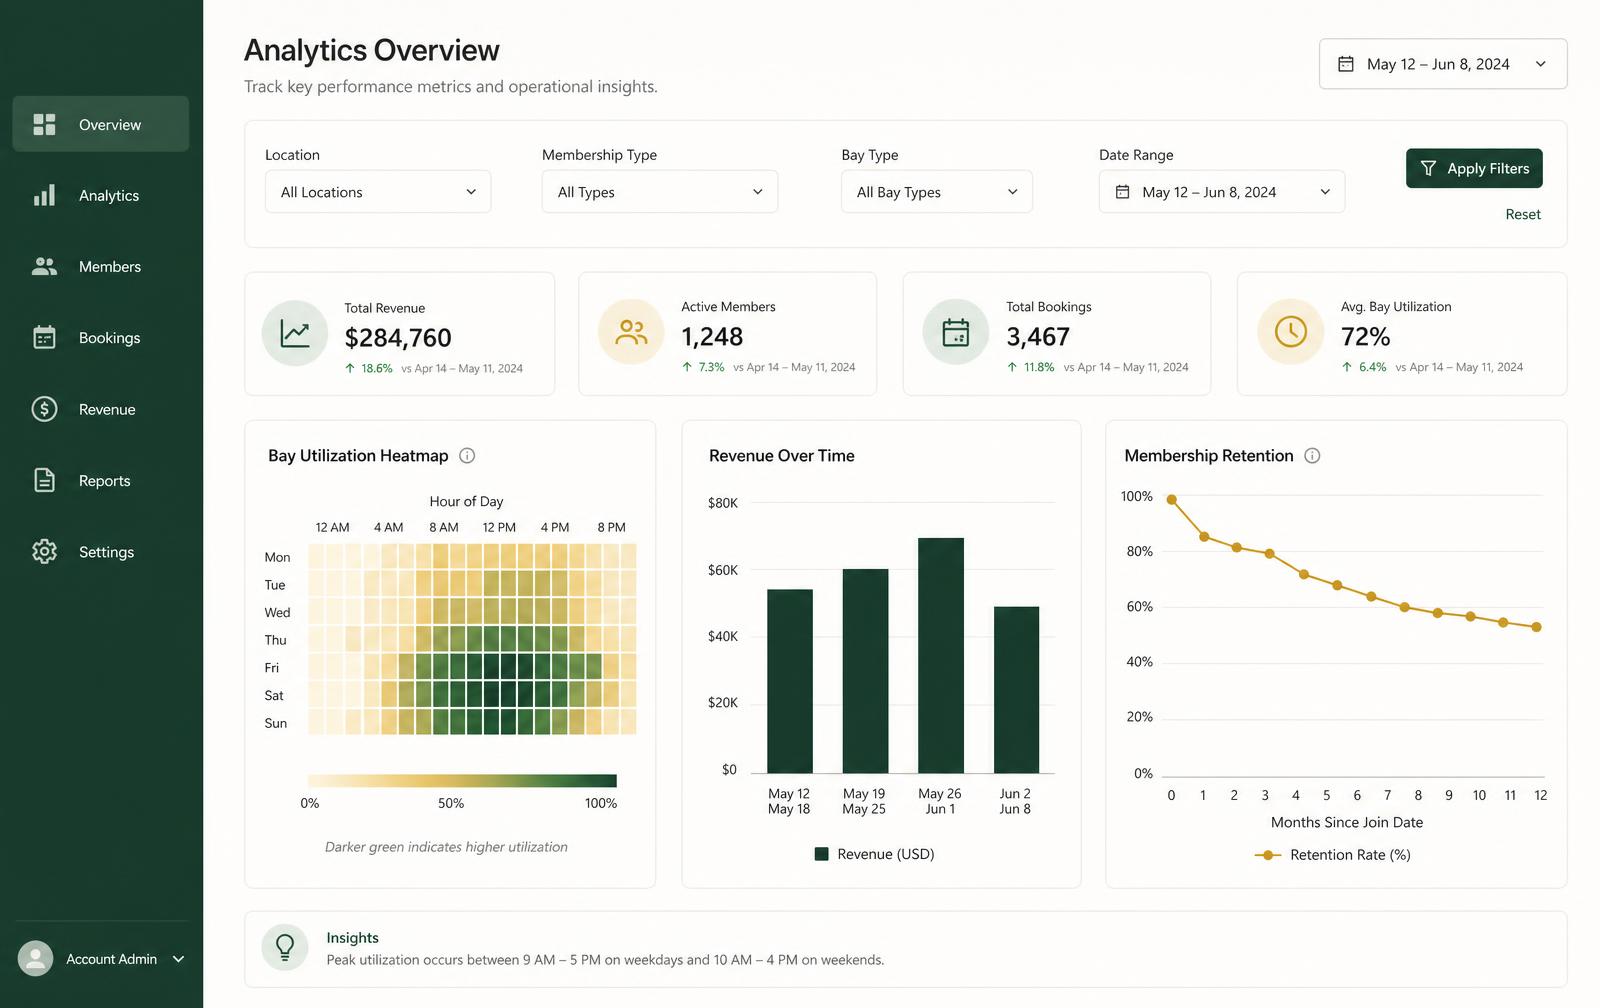Click the Settings gear icon
Viewport: 1600px width, 1008px height.
(x=44, y=551)
